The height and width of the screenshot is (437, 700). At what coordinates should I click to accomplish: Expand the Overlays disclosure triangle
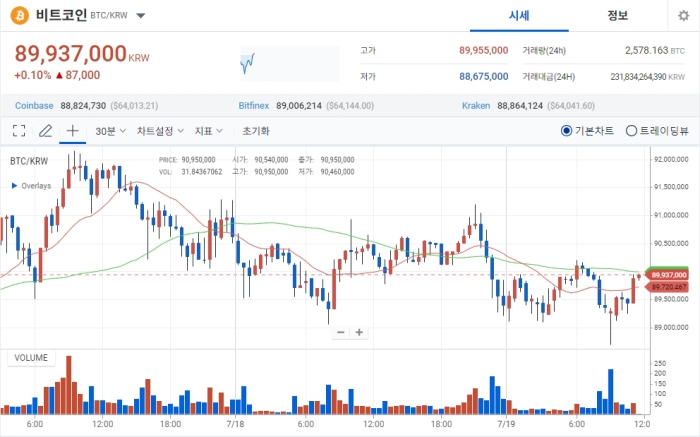[13, 185]
